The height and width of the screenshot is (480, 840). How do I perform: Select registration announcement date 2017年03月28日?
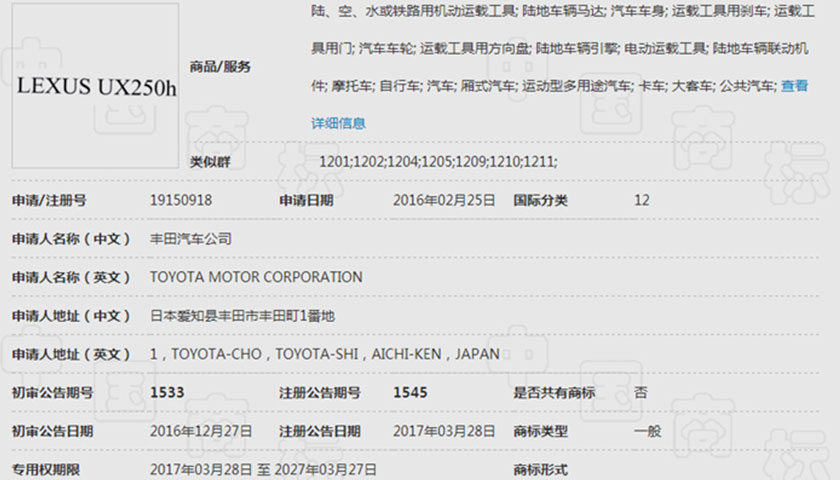pyautogui.click(x=444, y=431)
